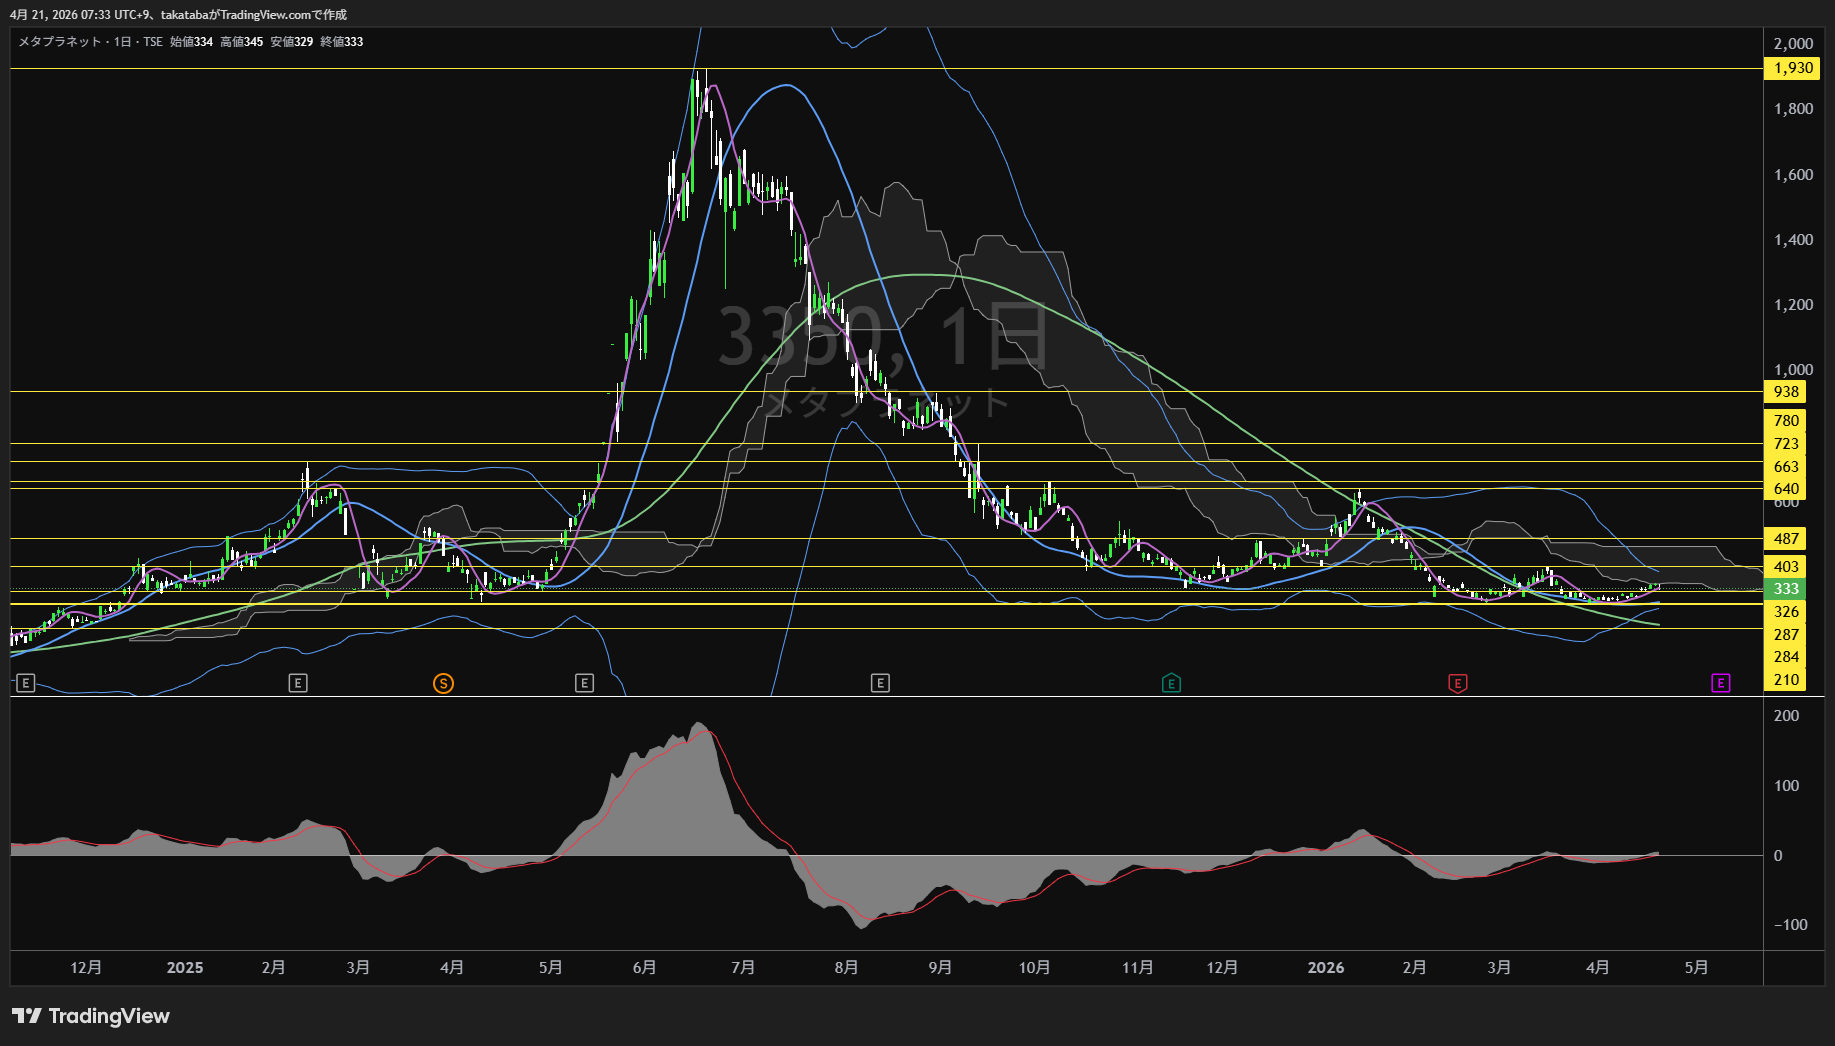Click the red E earnings marker

(1458, 683)
